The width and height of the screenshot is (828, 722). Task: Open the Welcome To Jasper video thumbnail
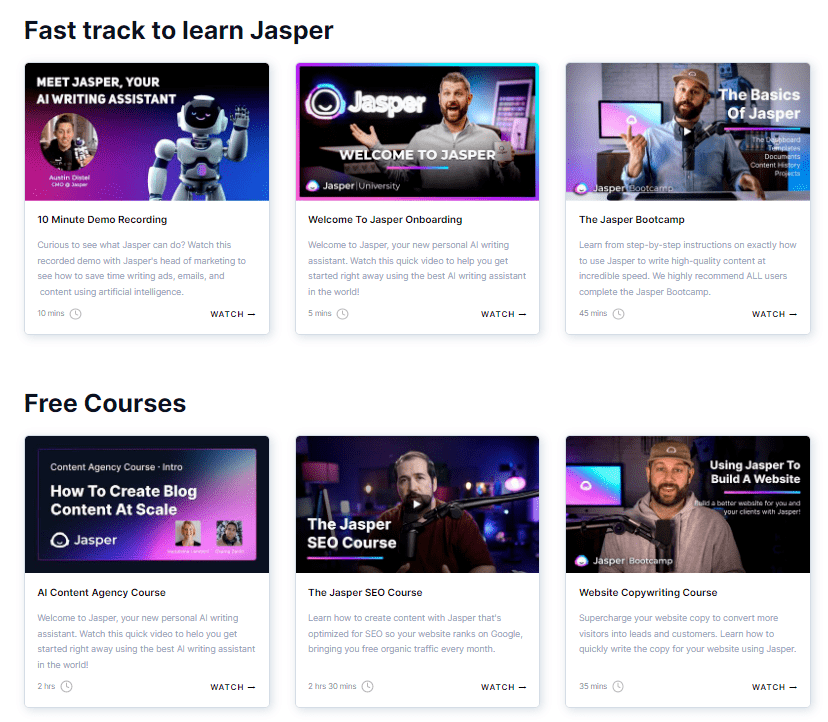point(417,132)
